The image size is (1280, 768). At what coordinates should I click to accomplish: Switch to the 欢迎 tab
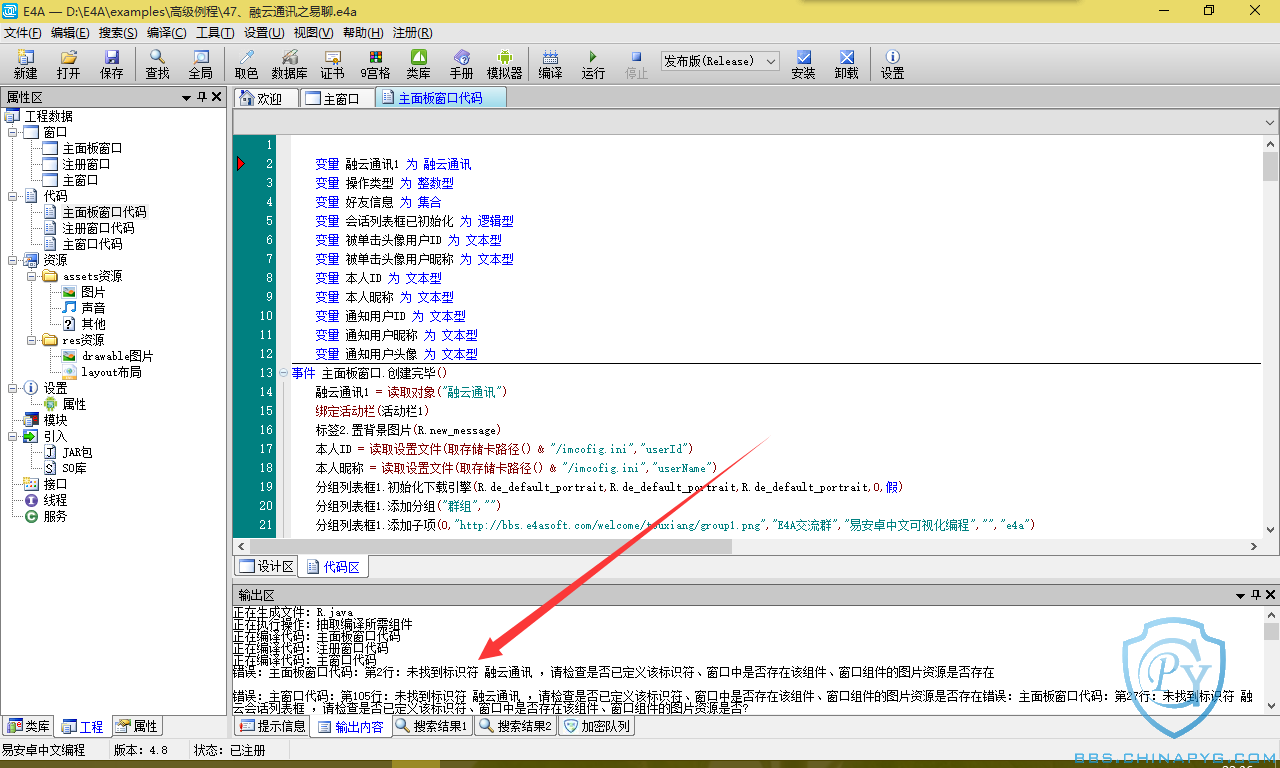coord(266,98)
